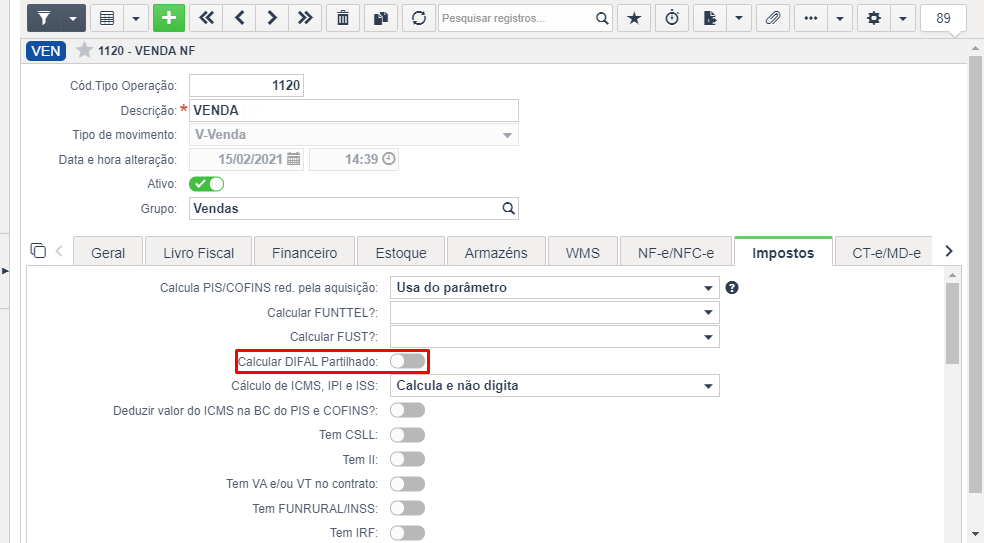Click the green add new record button

(x=169, y=18)
